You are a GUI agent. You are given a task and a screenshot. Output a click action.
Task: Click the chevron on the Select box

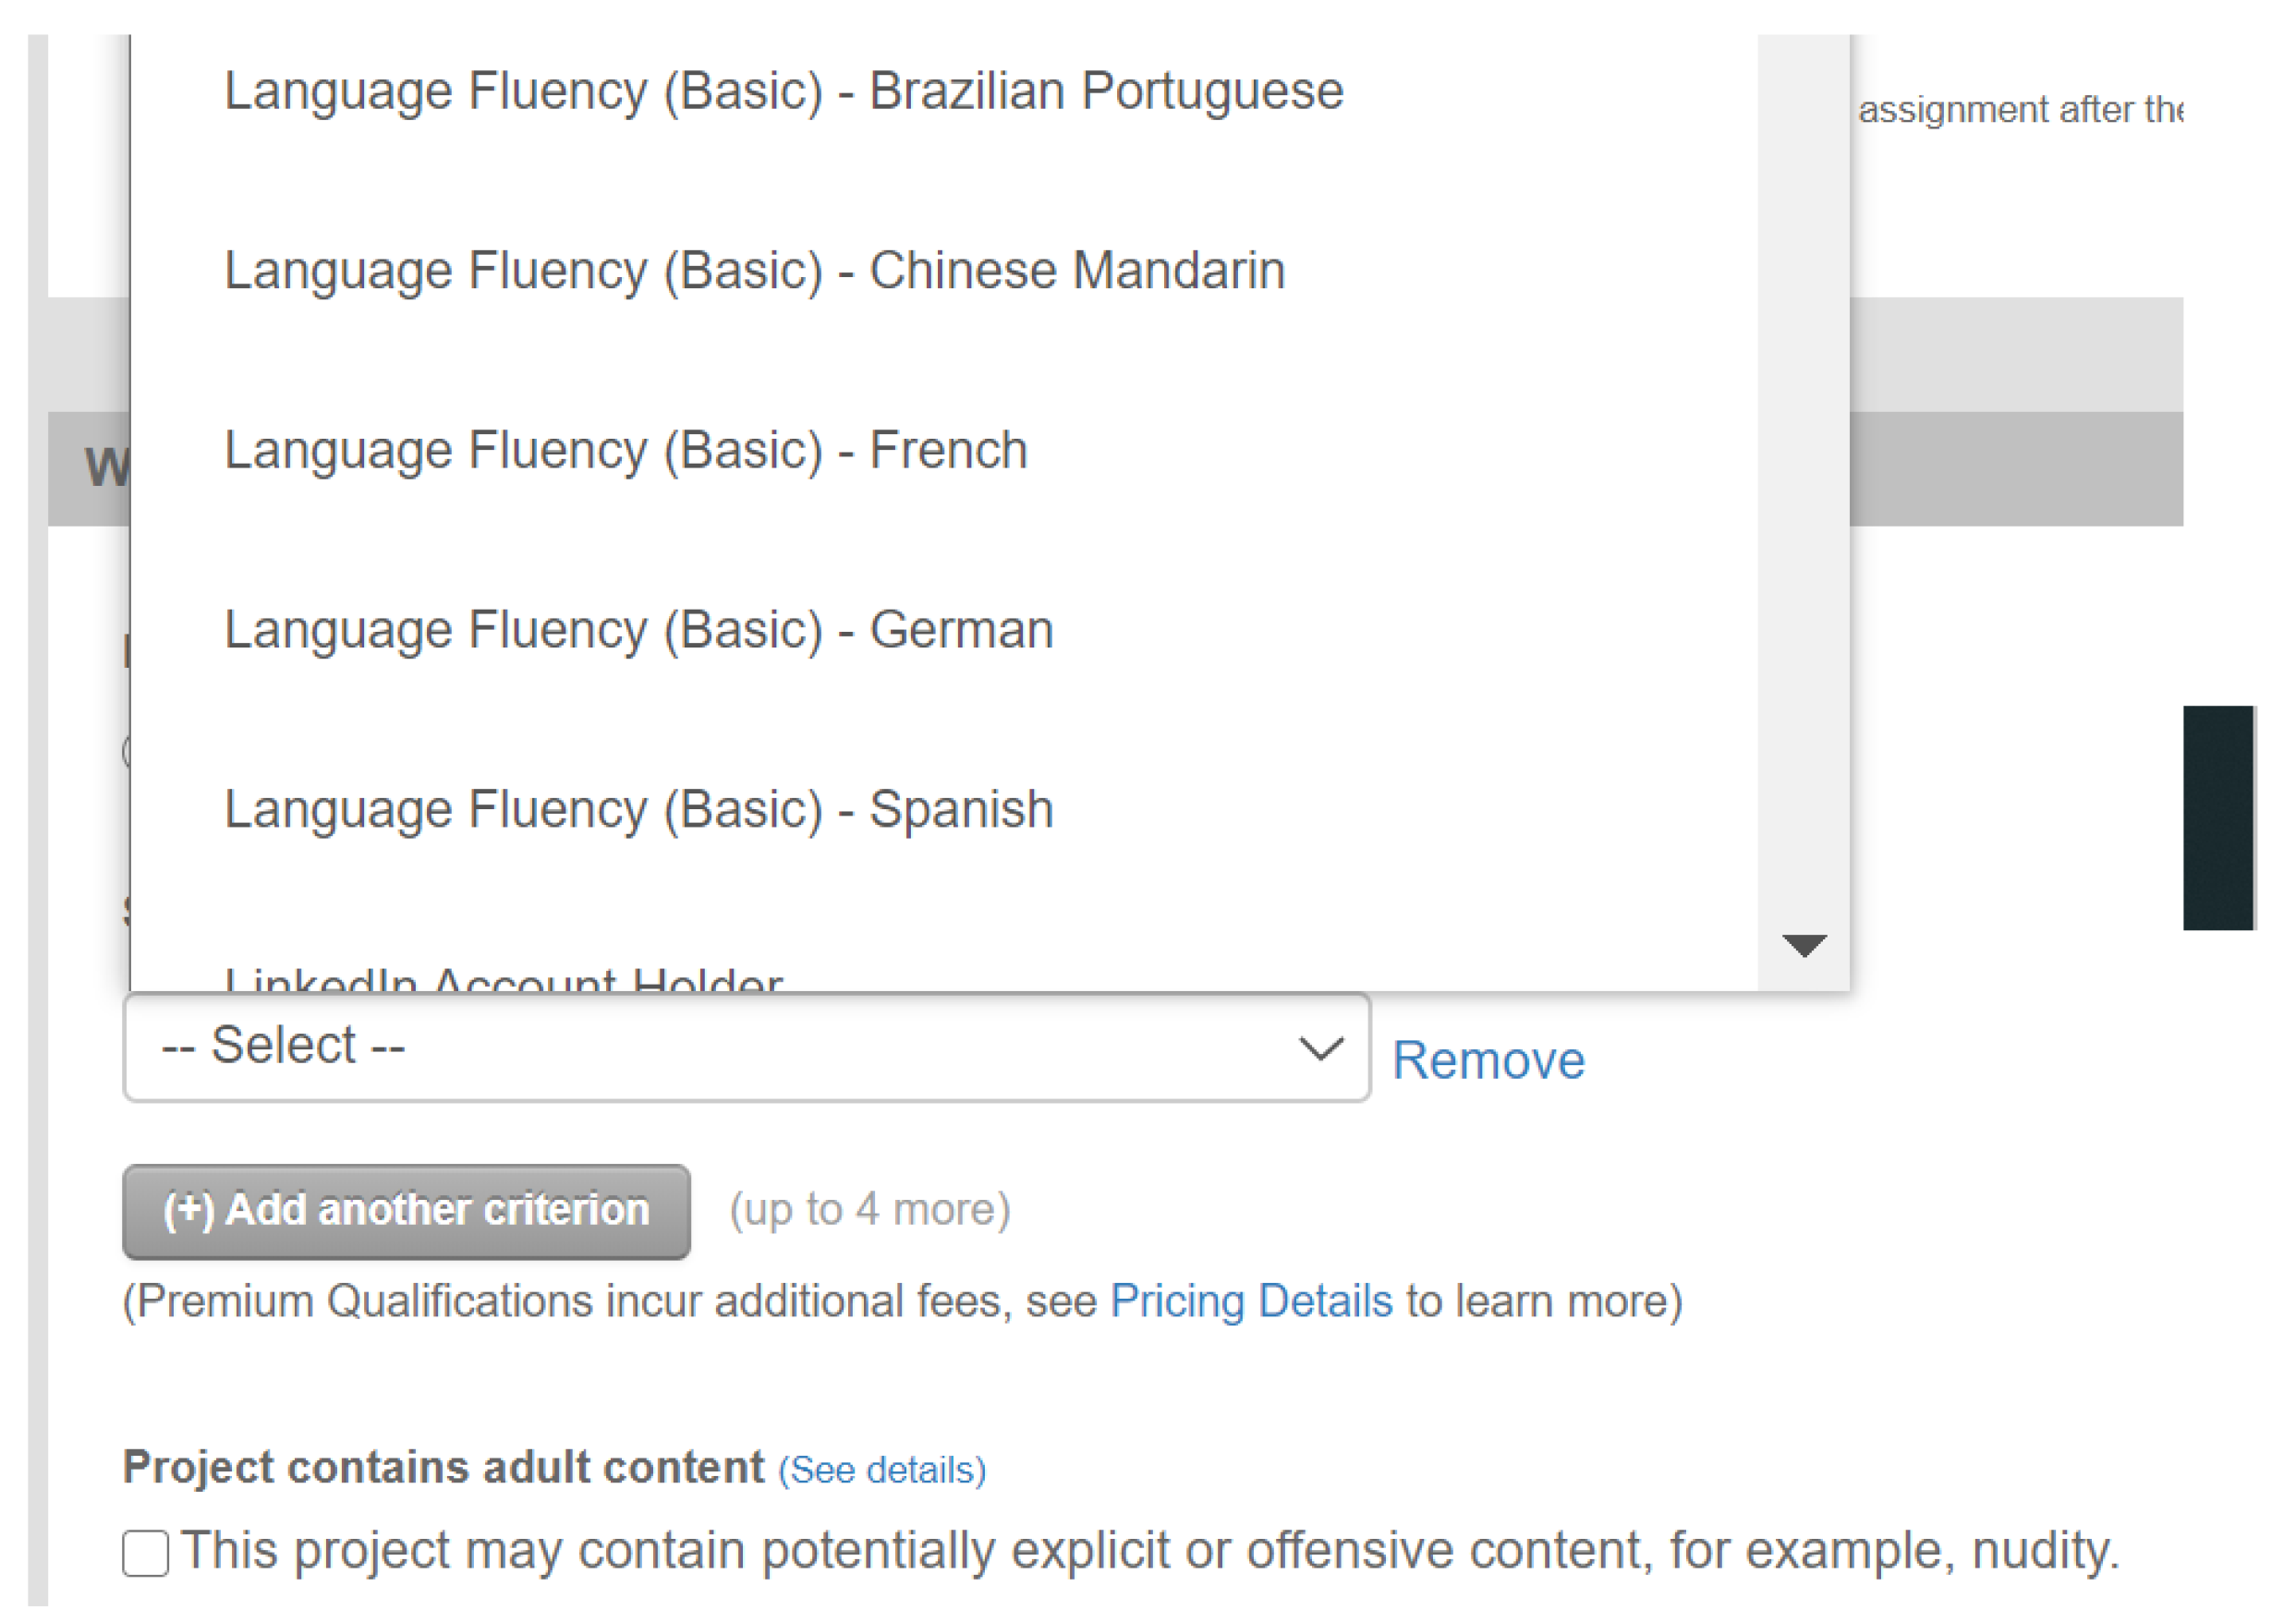tap(1319, 1048)
